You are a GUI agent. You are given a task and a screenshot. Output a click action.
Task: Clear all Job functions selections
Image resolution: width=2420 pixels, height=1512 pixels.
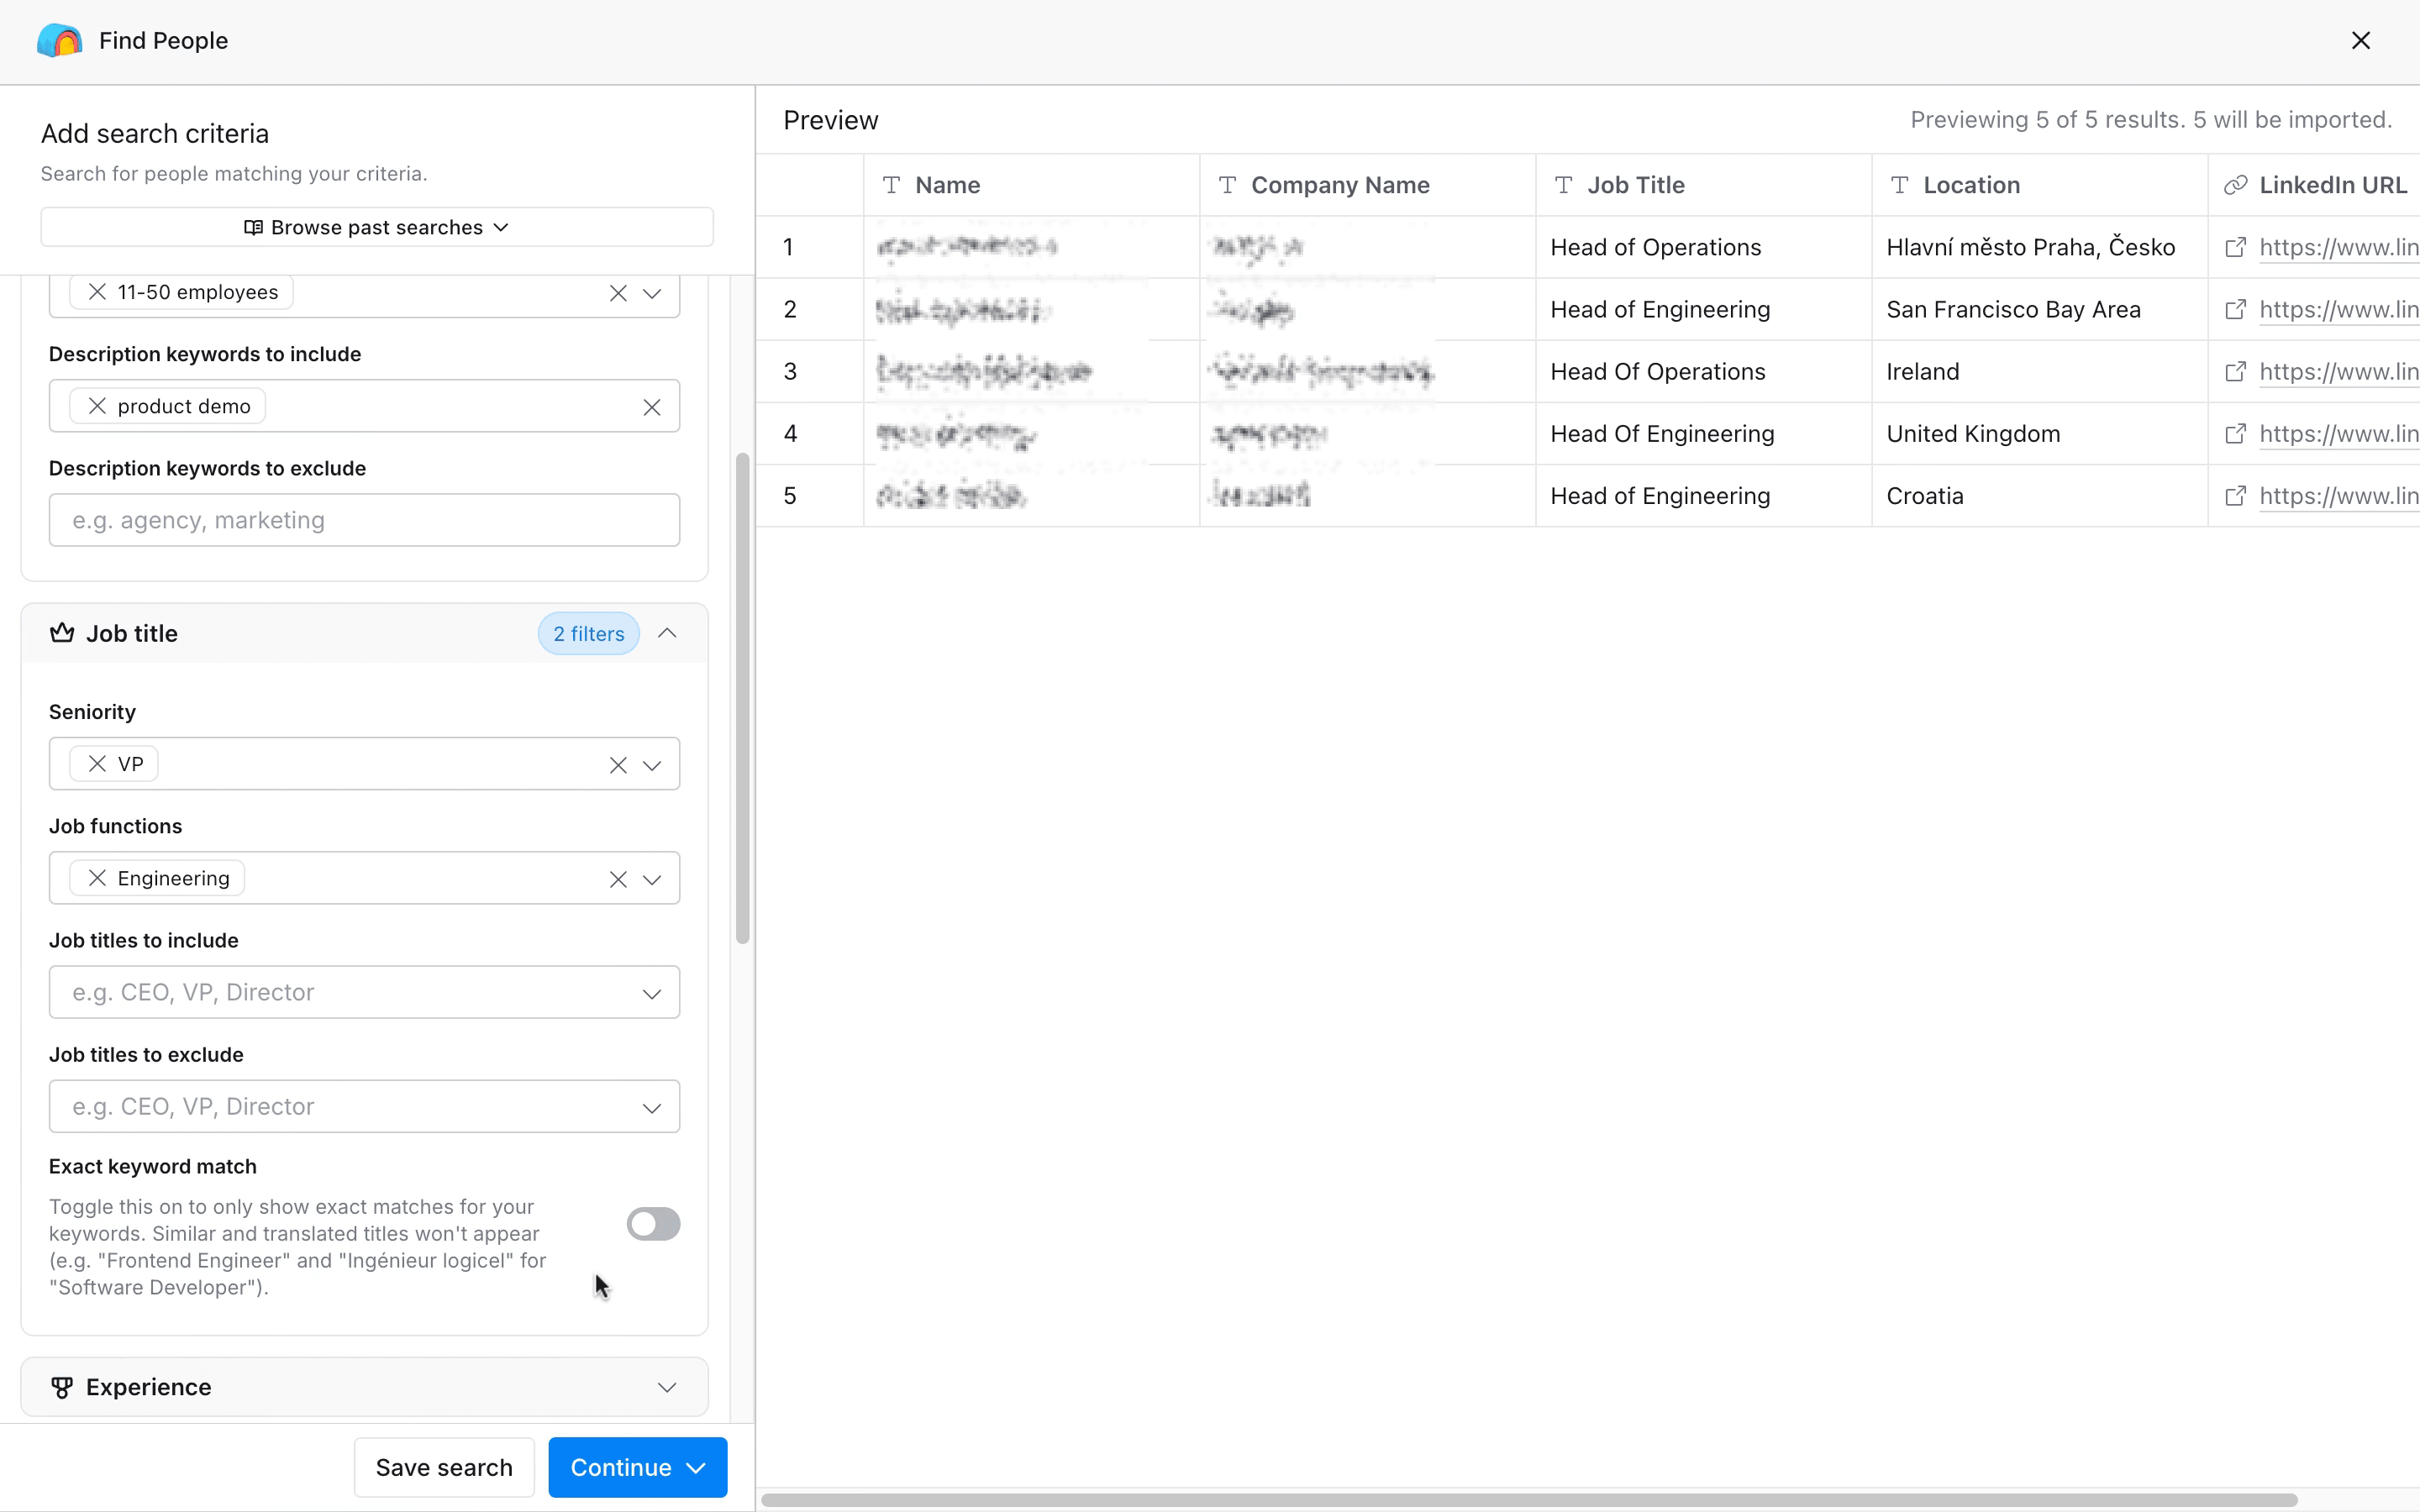[x=618, y=879]
